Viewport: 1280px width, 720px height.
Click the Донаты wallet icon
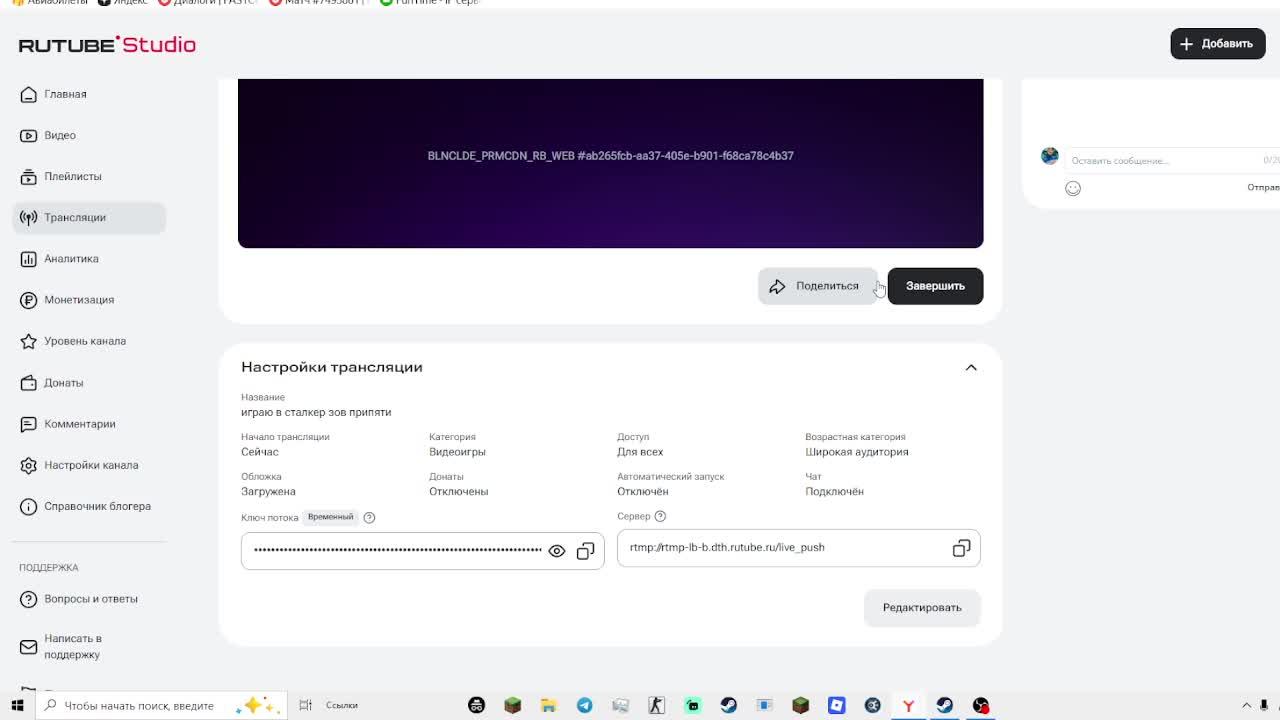click(28, 383)
